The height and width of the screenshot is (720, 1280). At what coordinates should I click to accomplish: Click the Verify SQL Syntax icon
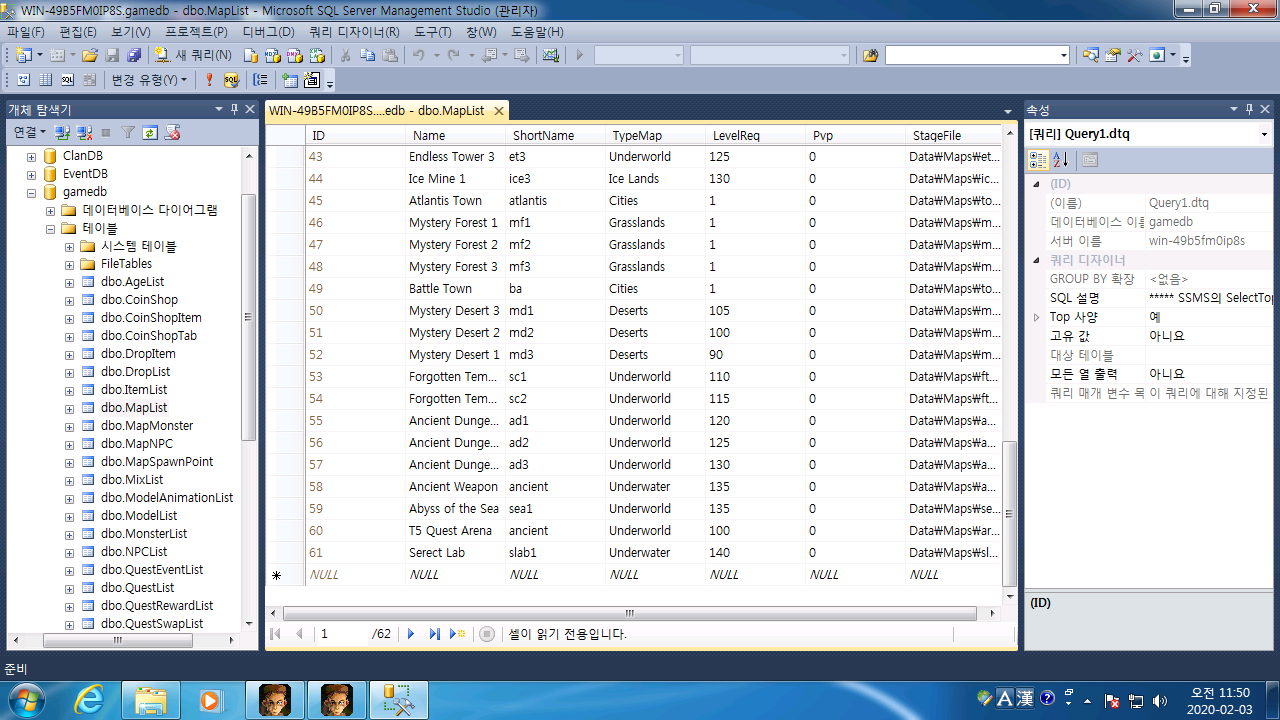click(x=231, y=80)
